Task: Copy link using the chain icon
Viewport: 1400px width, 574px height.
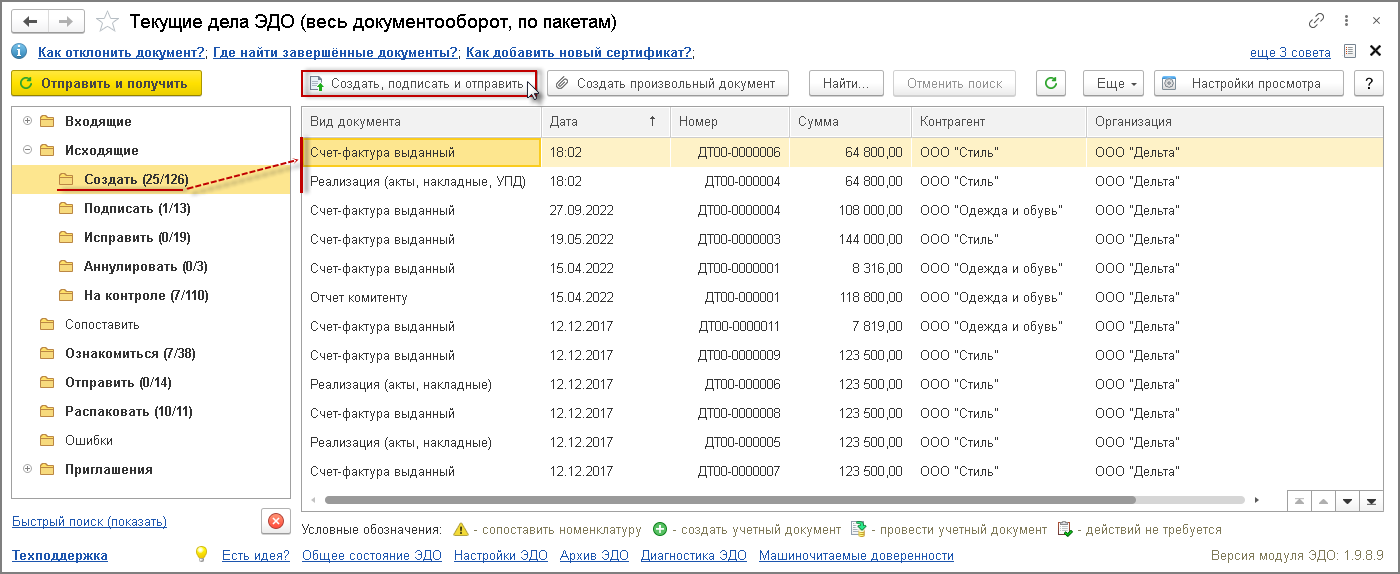Action: pos(1316,21)
